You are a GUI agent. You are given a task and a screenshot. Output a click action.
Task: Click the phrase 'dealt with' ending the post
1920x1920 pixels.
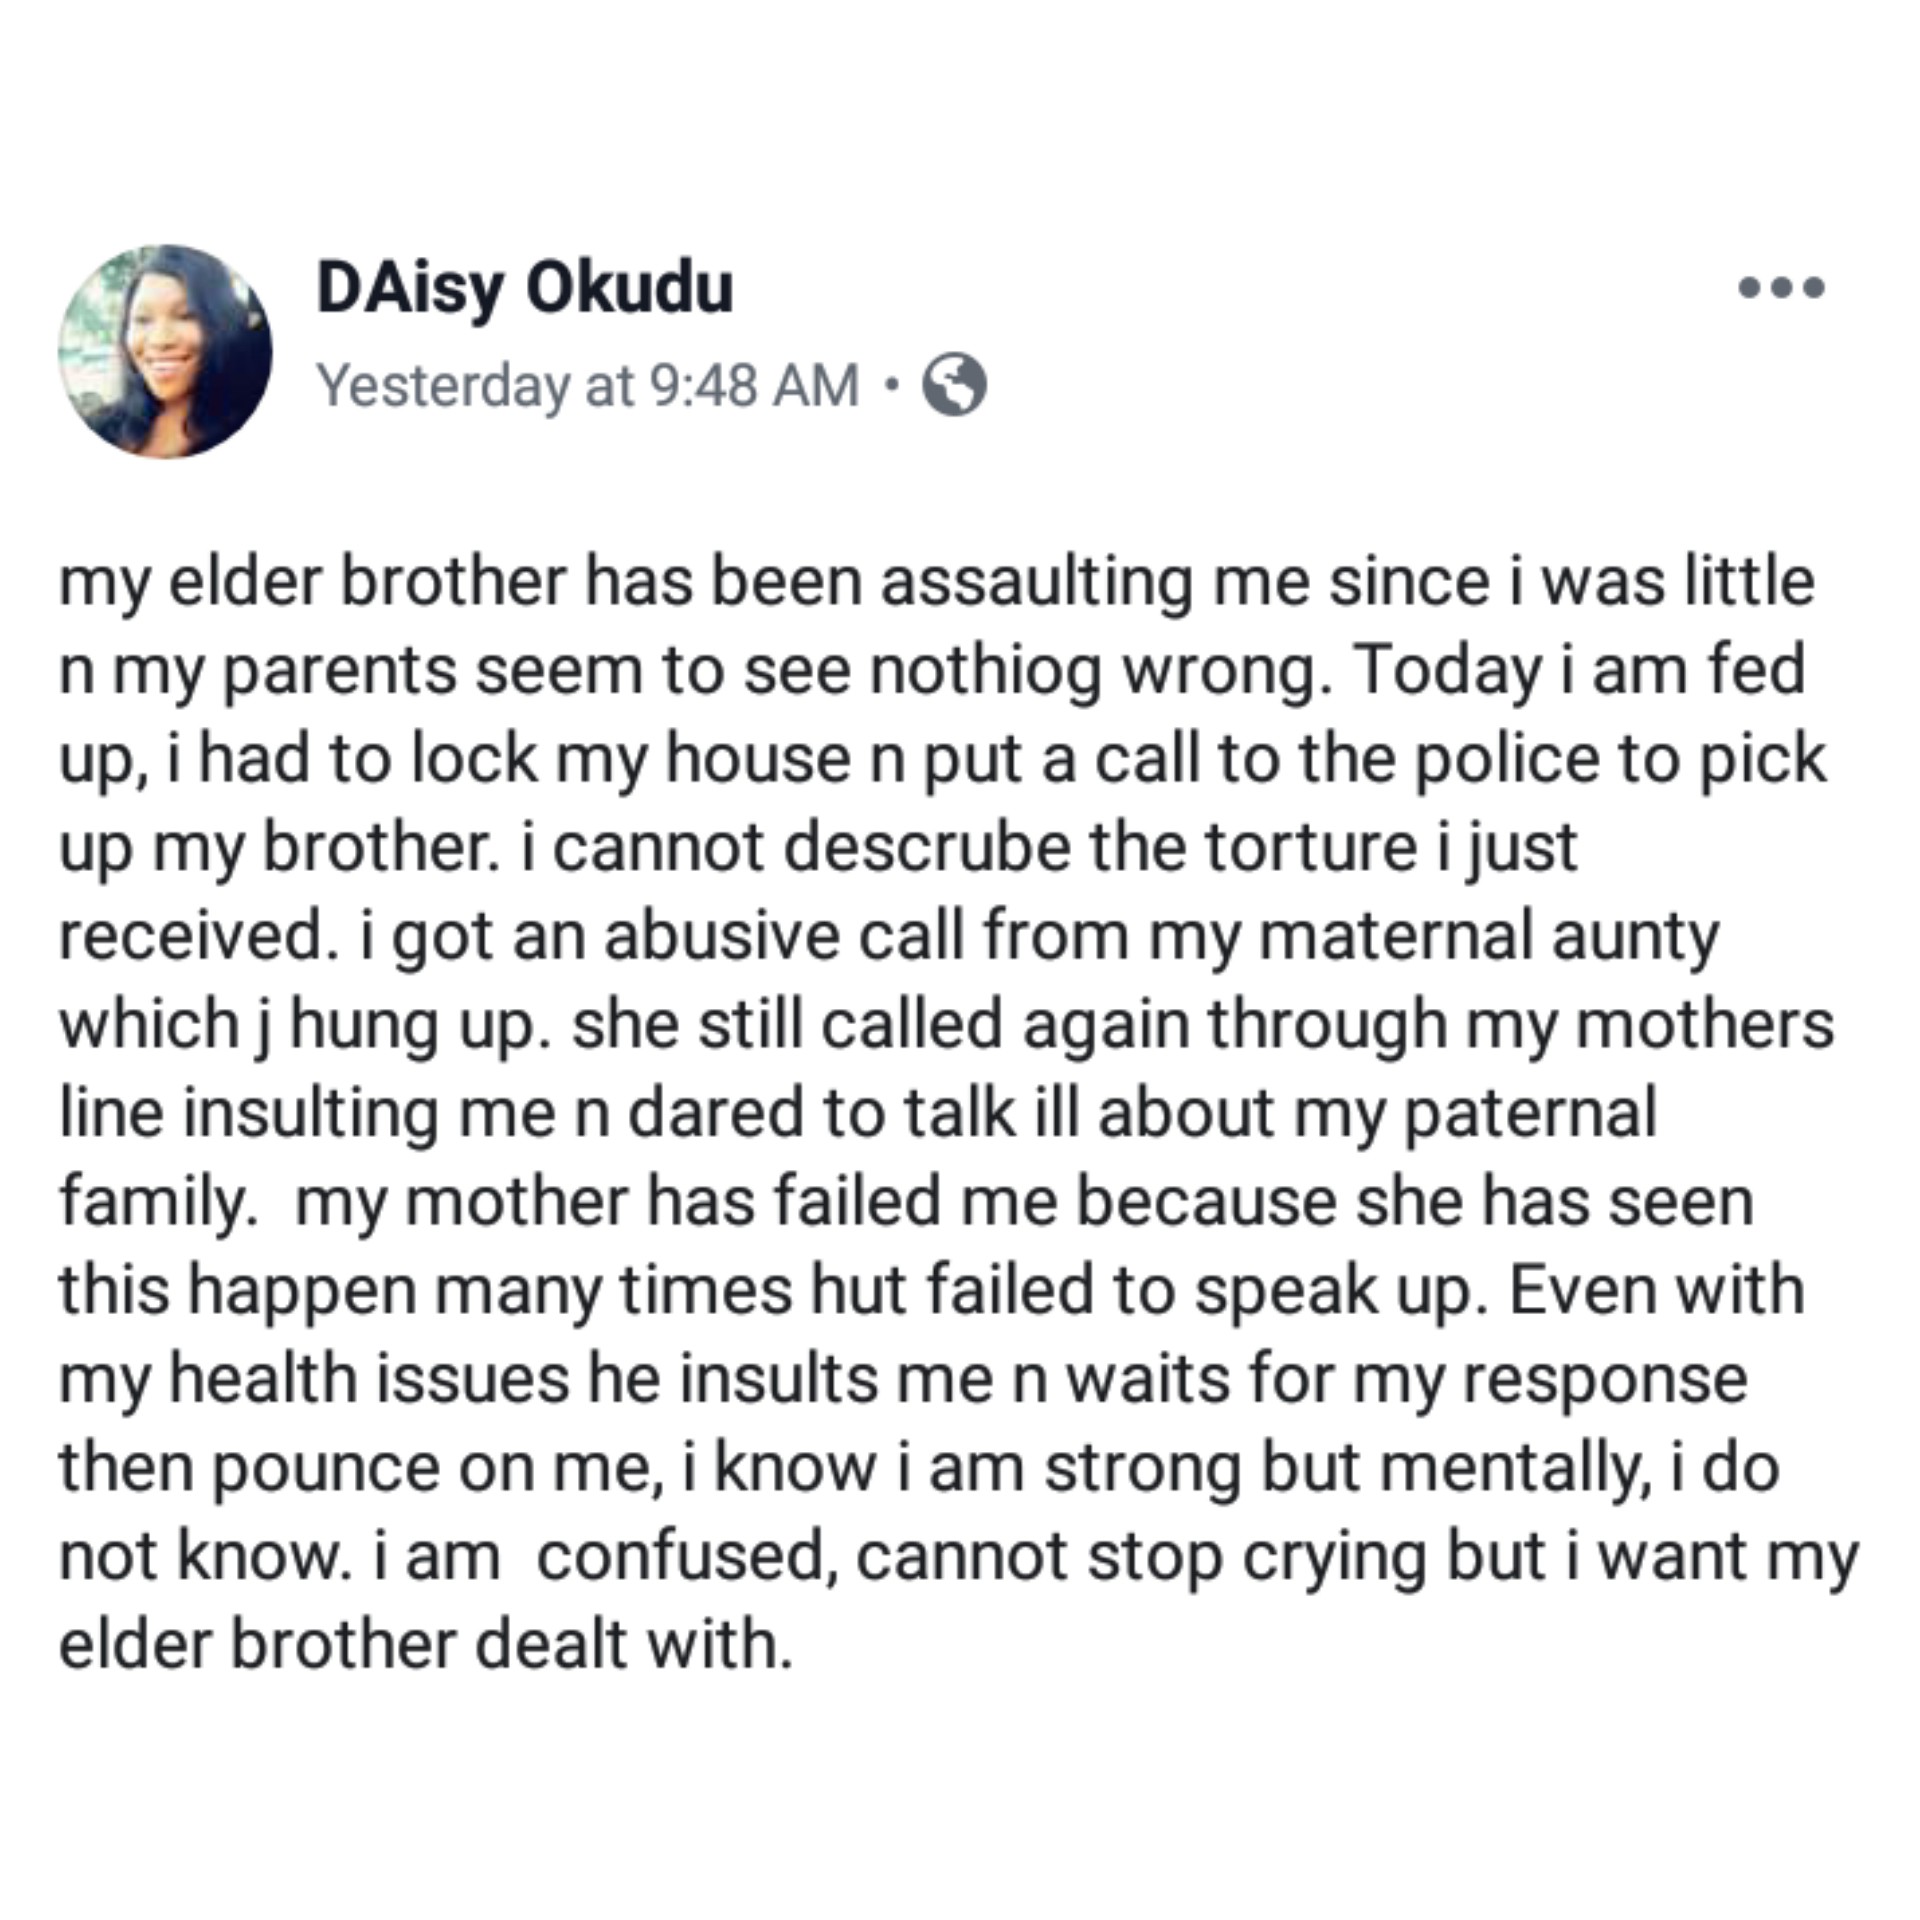pyautogui.click(x=632, y=1645)
